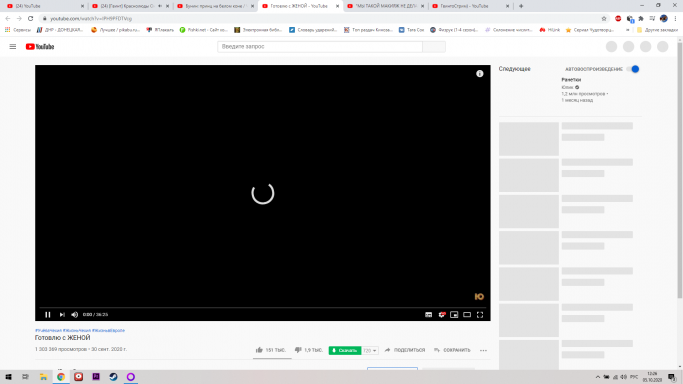This screenshot has height=384, width=683.
Task: Click the video progress bar
Action: click(x=263, y=307)
